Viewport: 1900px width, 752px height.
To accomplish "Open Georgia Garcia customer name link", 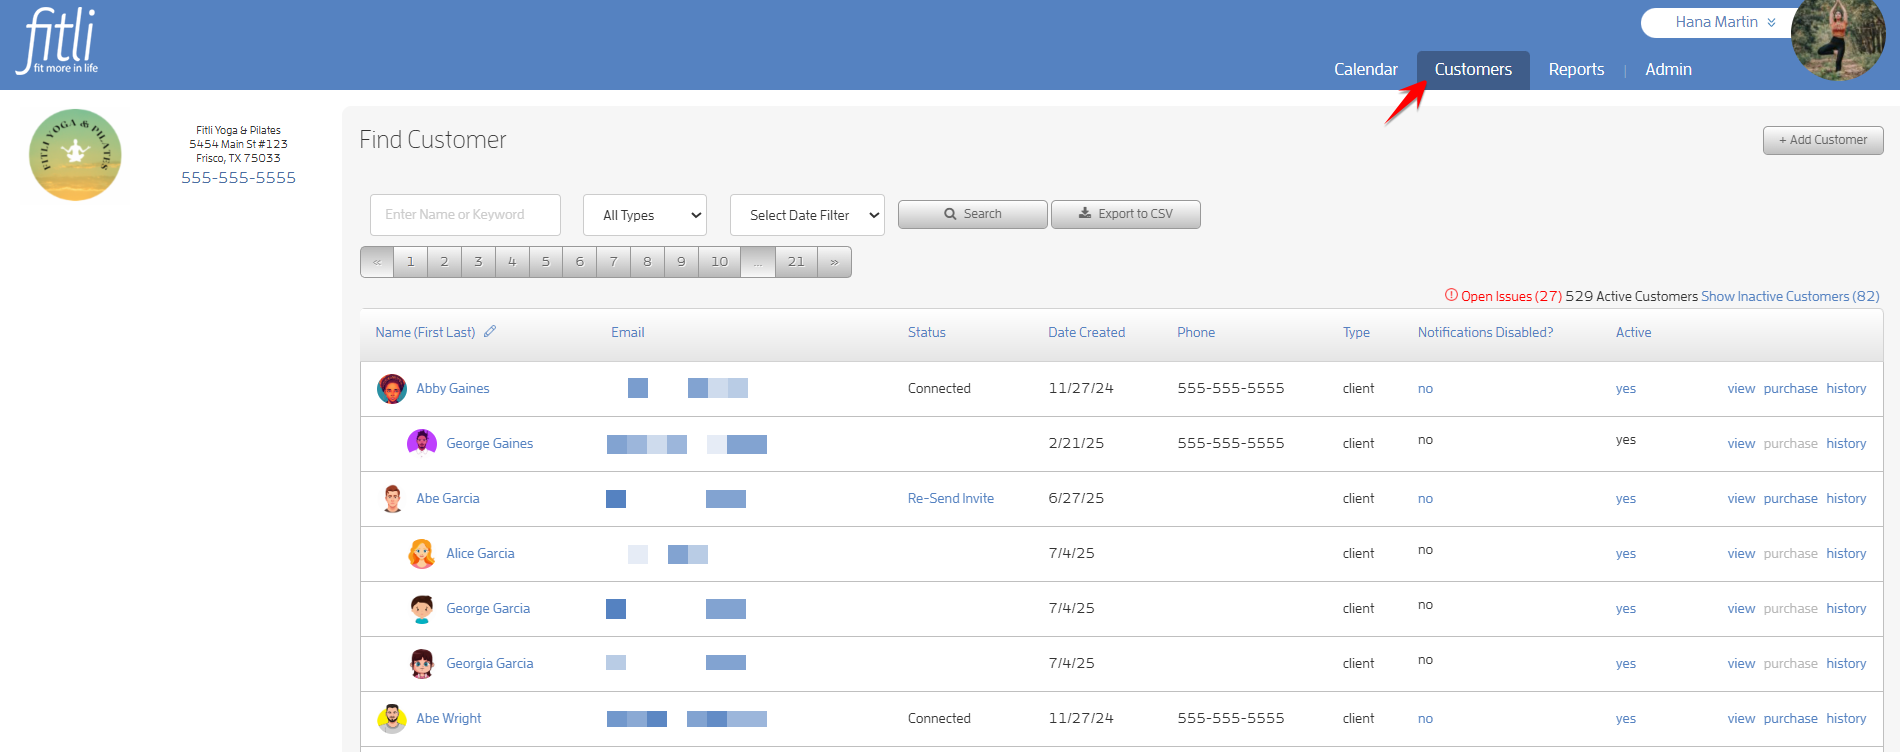I will click(x=490, y=663).
